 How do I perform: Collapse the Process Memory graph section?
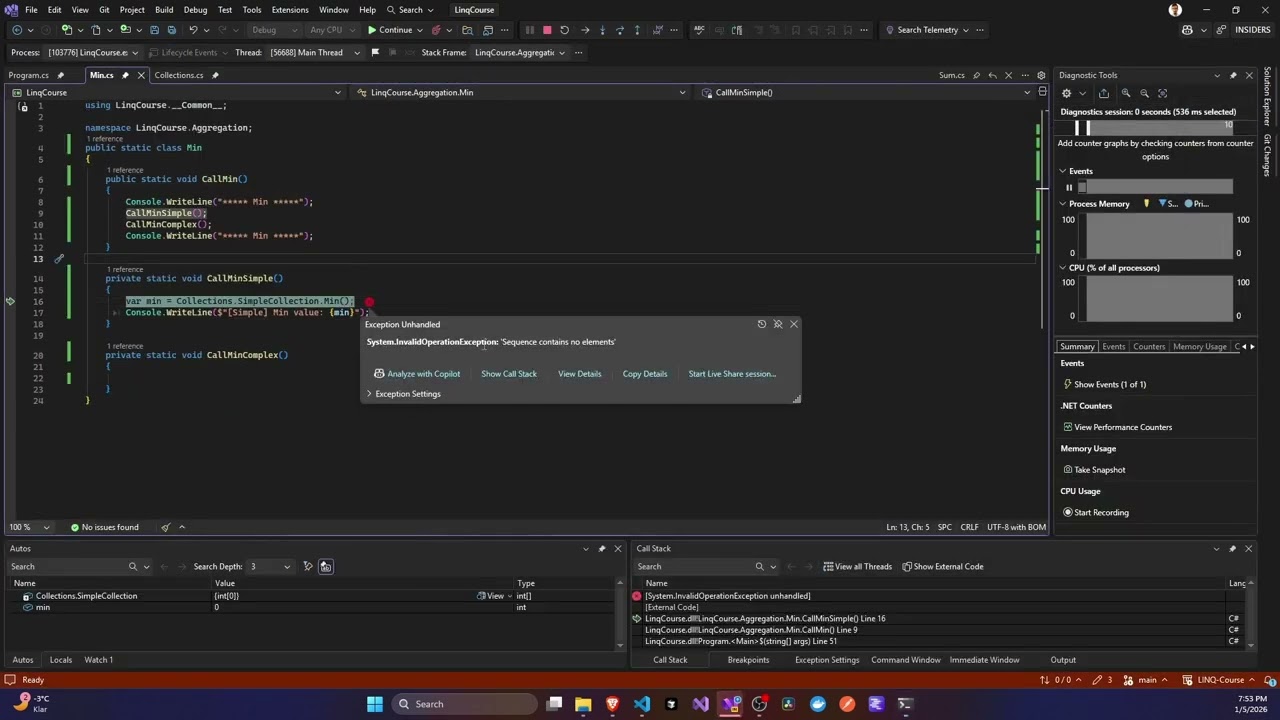tap(1063, 204)
